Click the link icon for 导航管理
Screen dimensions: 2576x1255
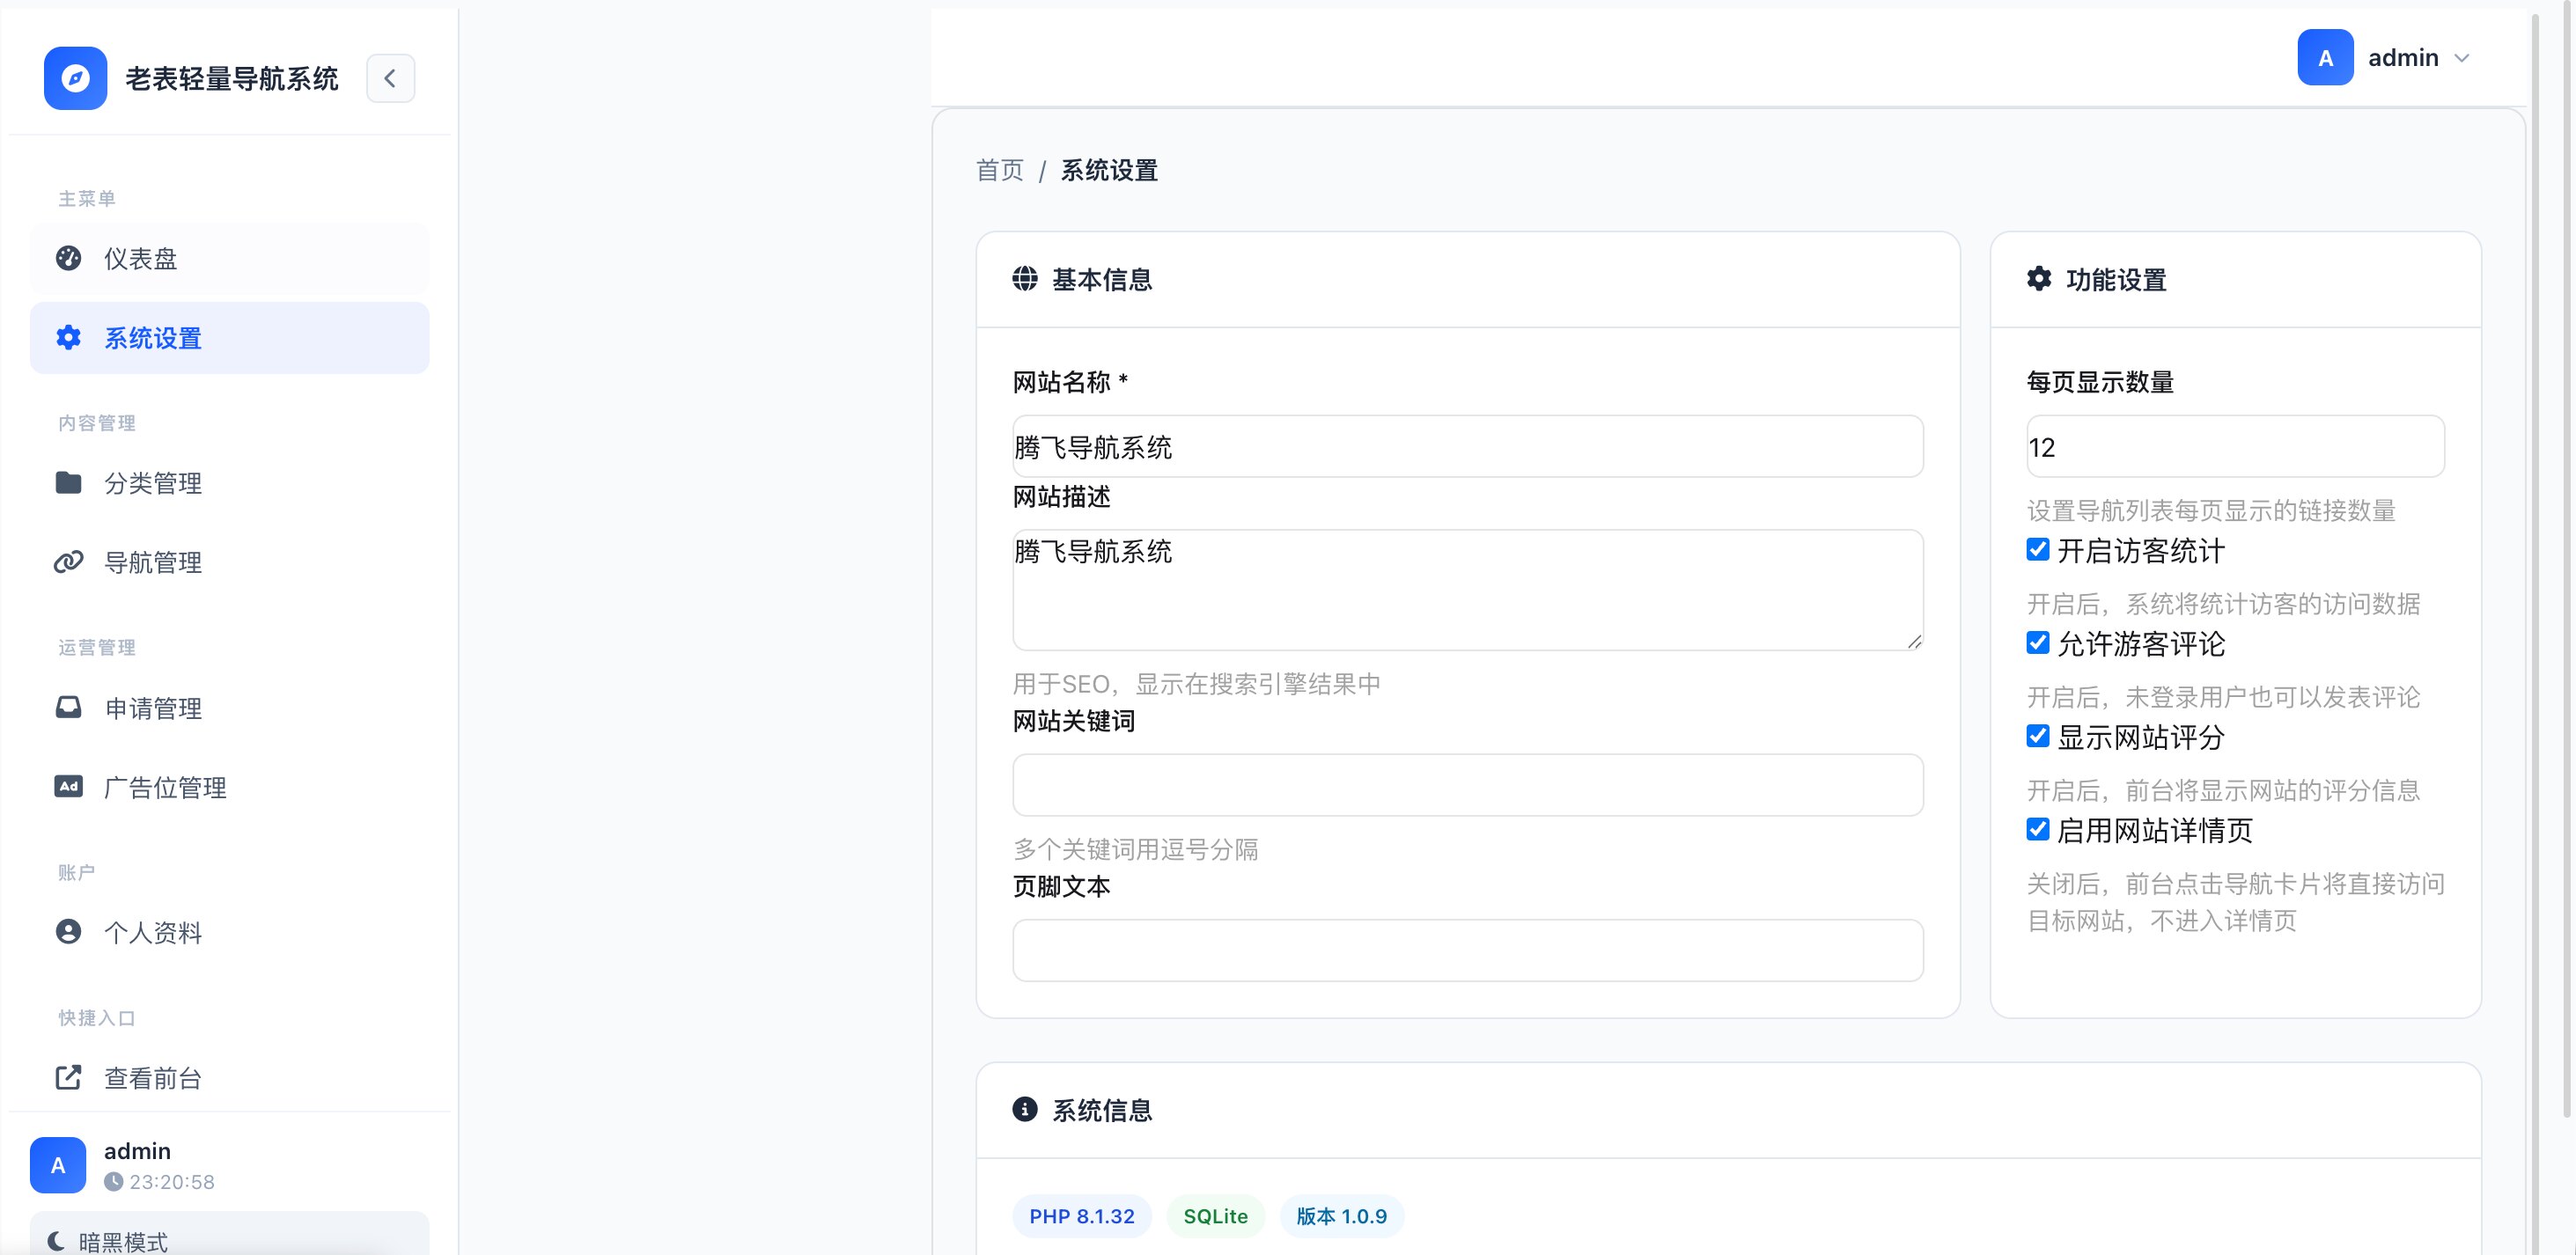click(x=68, y=562)
